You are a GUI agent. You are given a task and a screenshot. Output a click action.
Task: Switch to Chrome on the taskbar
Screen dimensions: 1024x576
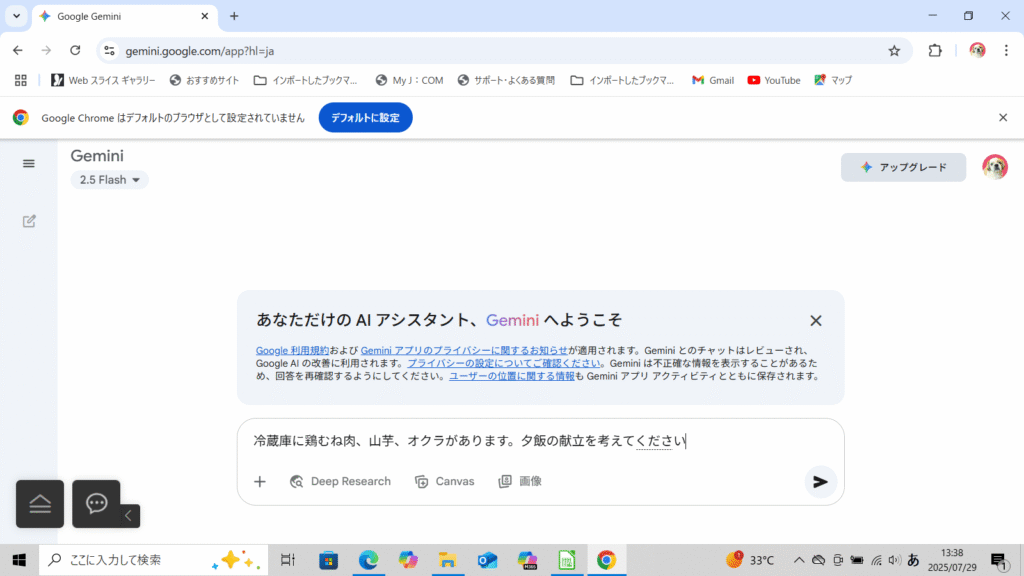(607, 560)
